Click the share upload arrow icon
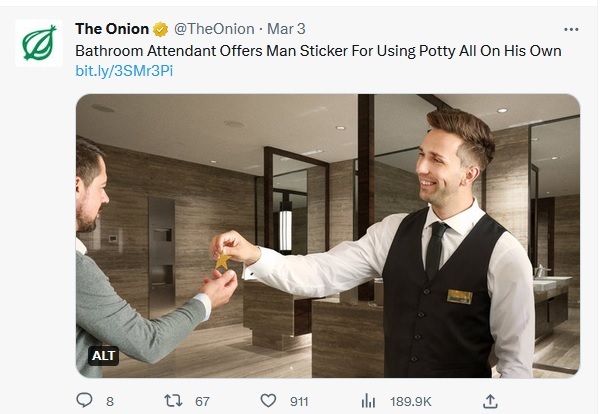 490,401
